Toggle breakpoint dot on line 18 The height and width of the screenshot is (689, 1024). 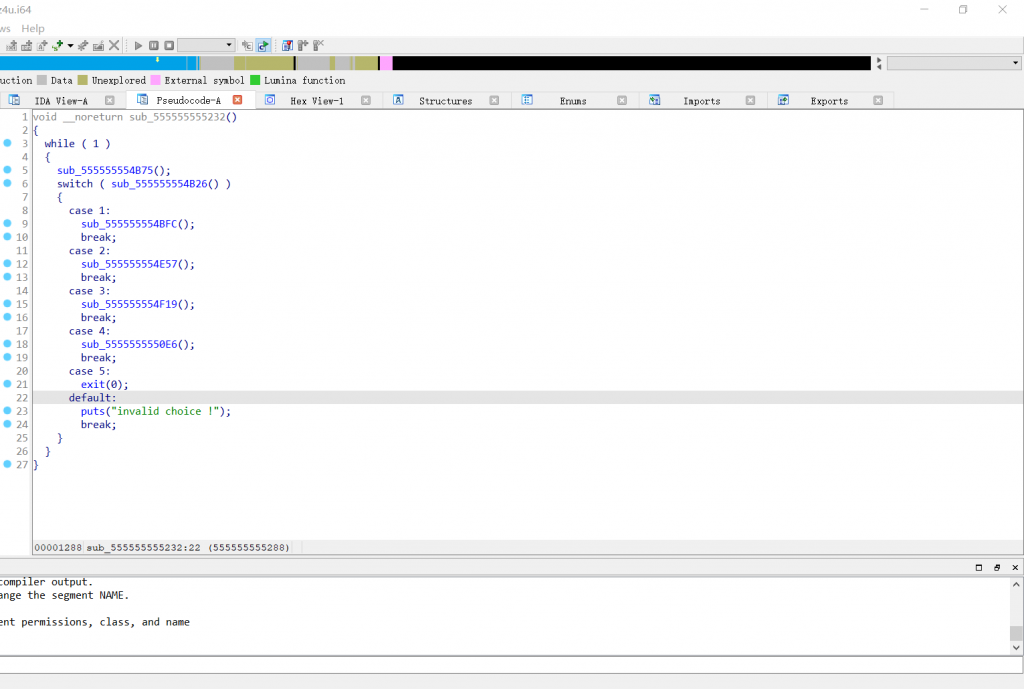tap(7, 344)
